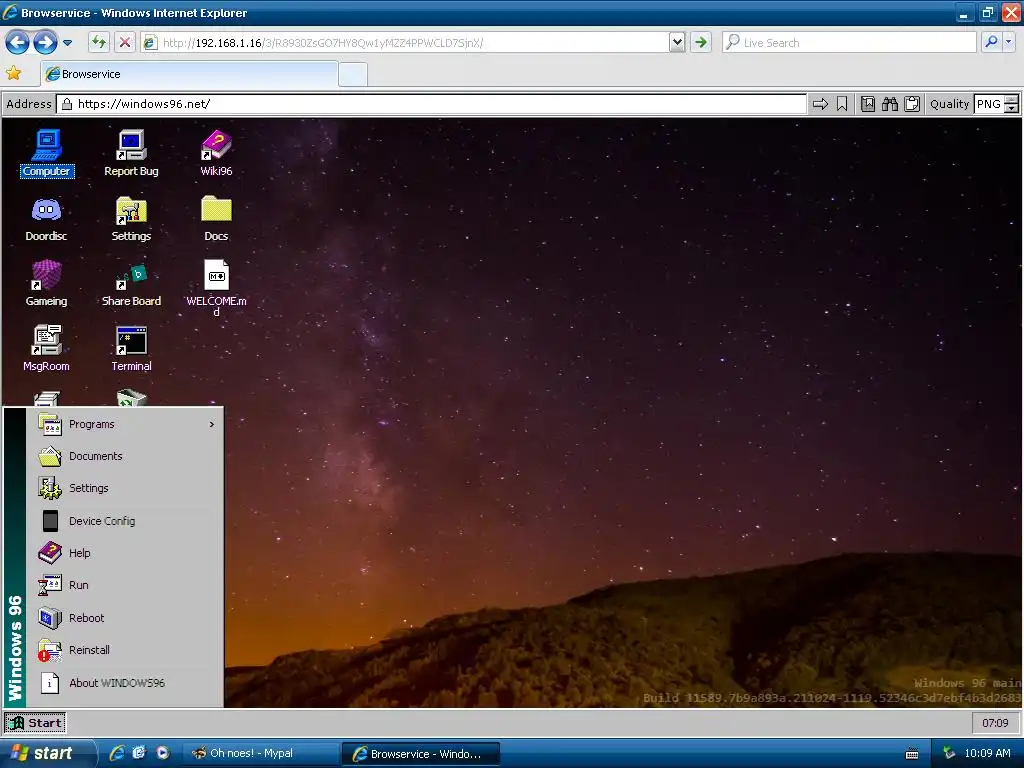Viewport: 1024px width, 768px height.
Task: Launch the Doordisc desktop icon
Action: click(x=46, y=219)
